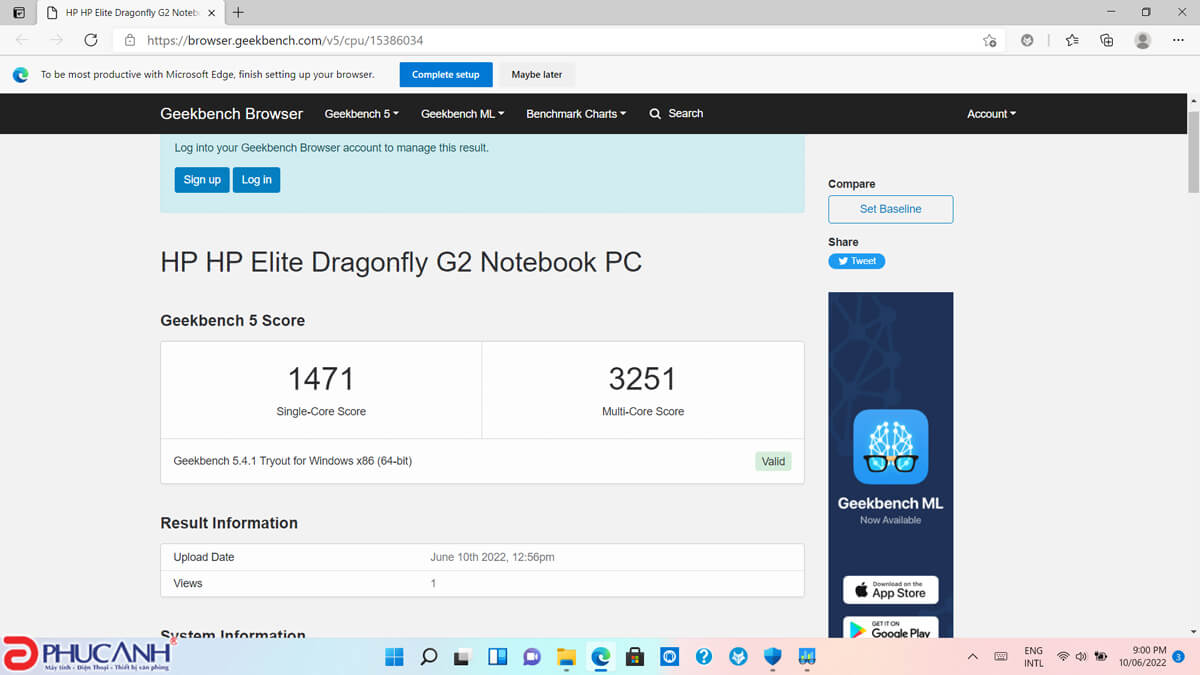Open the blue wolf icon app on taskbar
This screenshot has width=1200, height=675.
click(738, 657)
